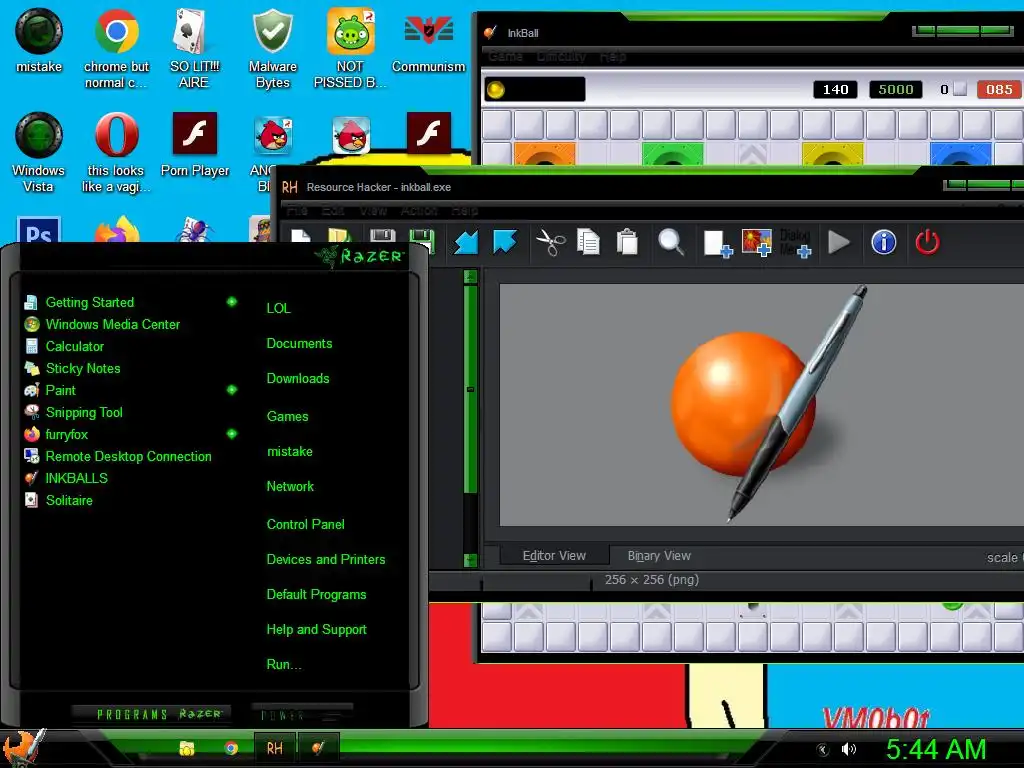
Task: Launch Calculator from start menu
Action: click(x=64, y=346)
